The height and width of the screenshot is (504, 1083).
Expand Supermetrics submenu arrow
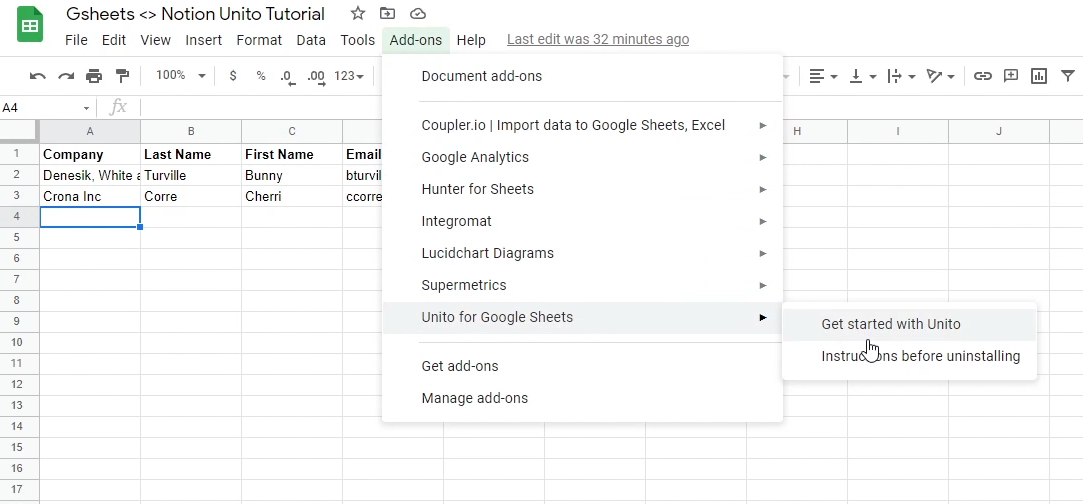coord(763,285)
